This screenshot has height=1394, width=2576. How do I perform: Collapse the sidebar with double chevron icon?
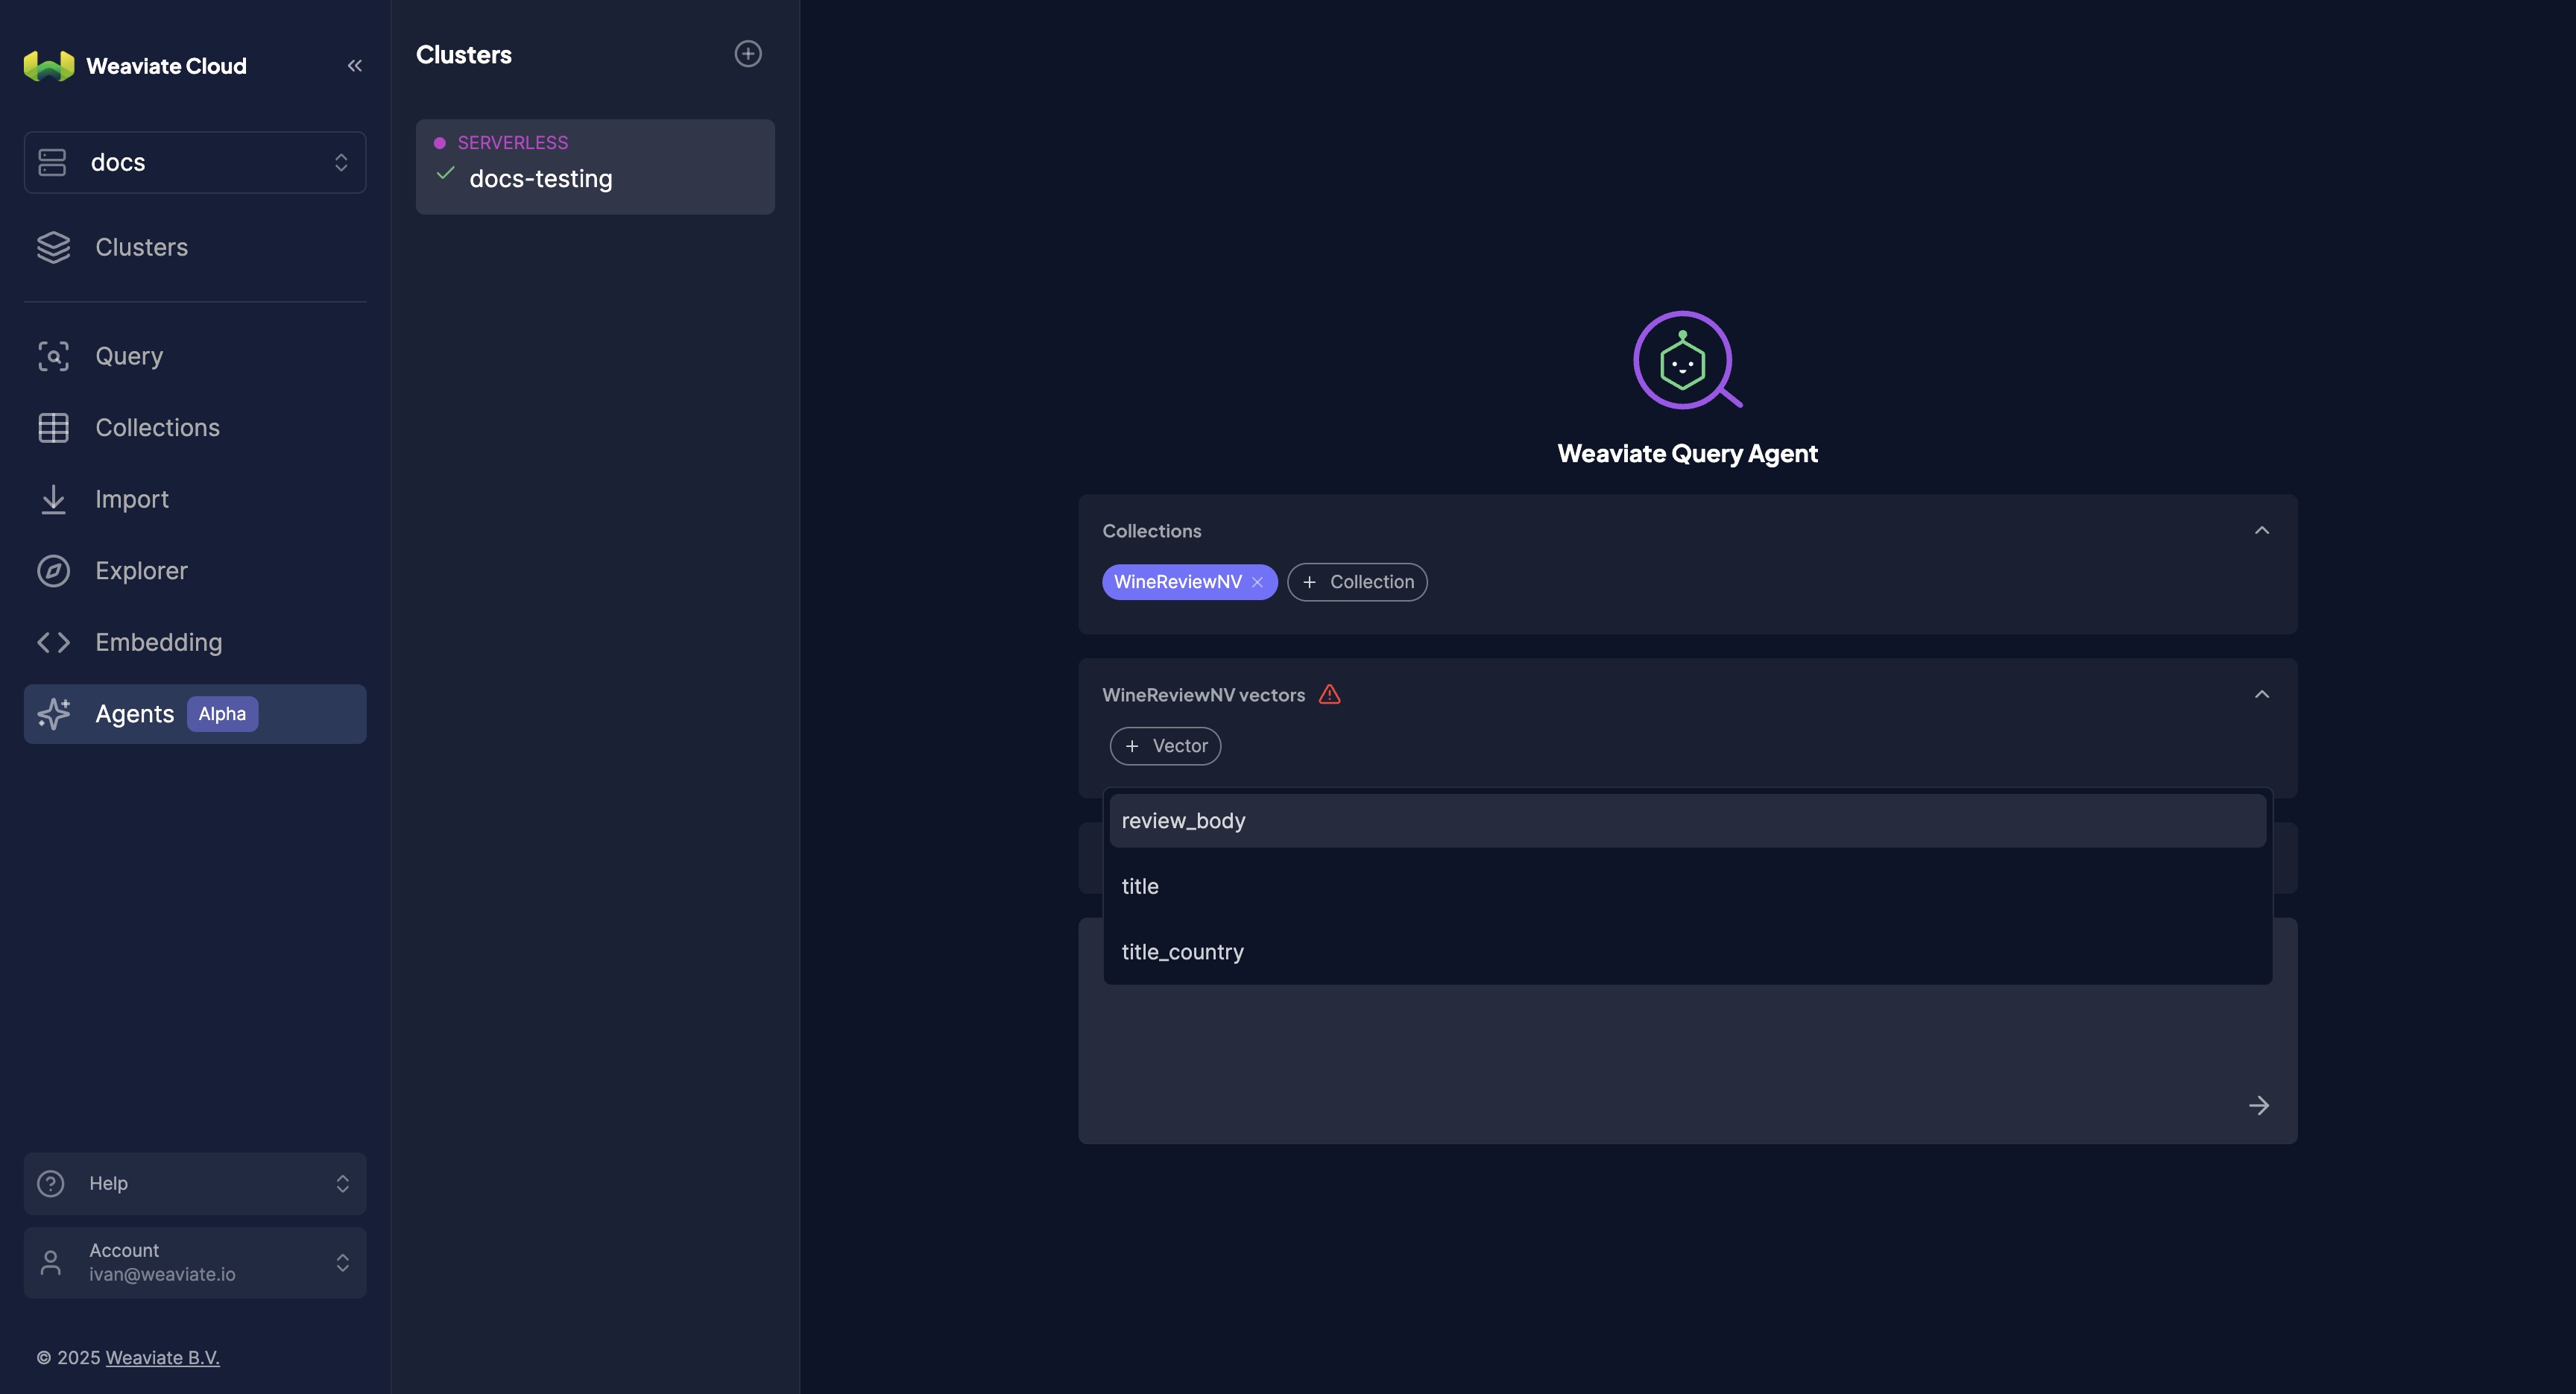355,66
